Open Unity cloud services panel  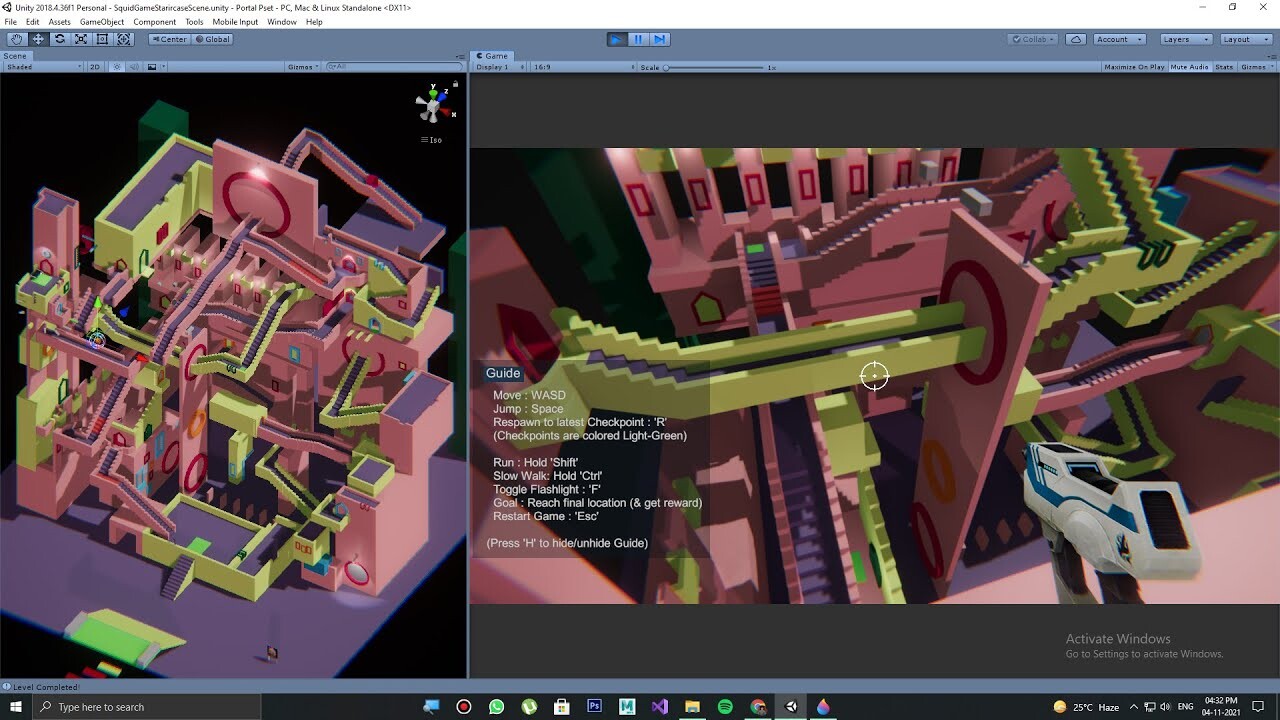pos(1076,39)
